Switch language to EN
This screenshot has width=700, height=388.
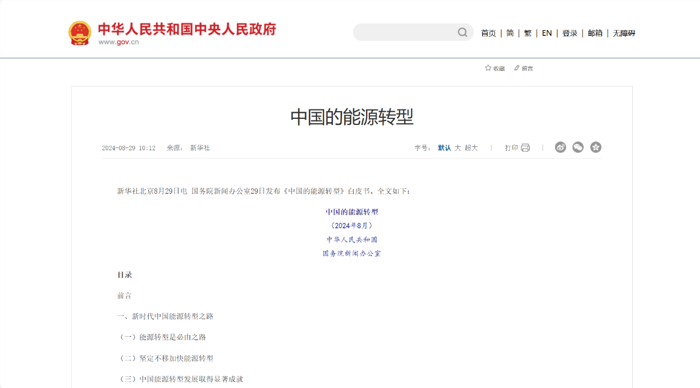[547, 33]
